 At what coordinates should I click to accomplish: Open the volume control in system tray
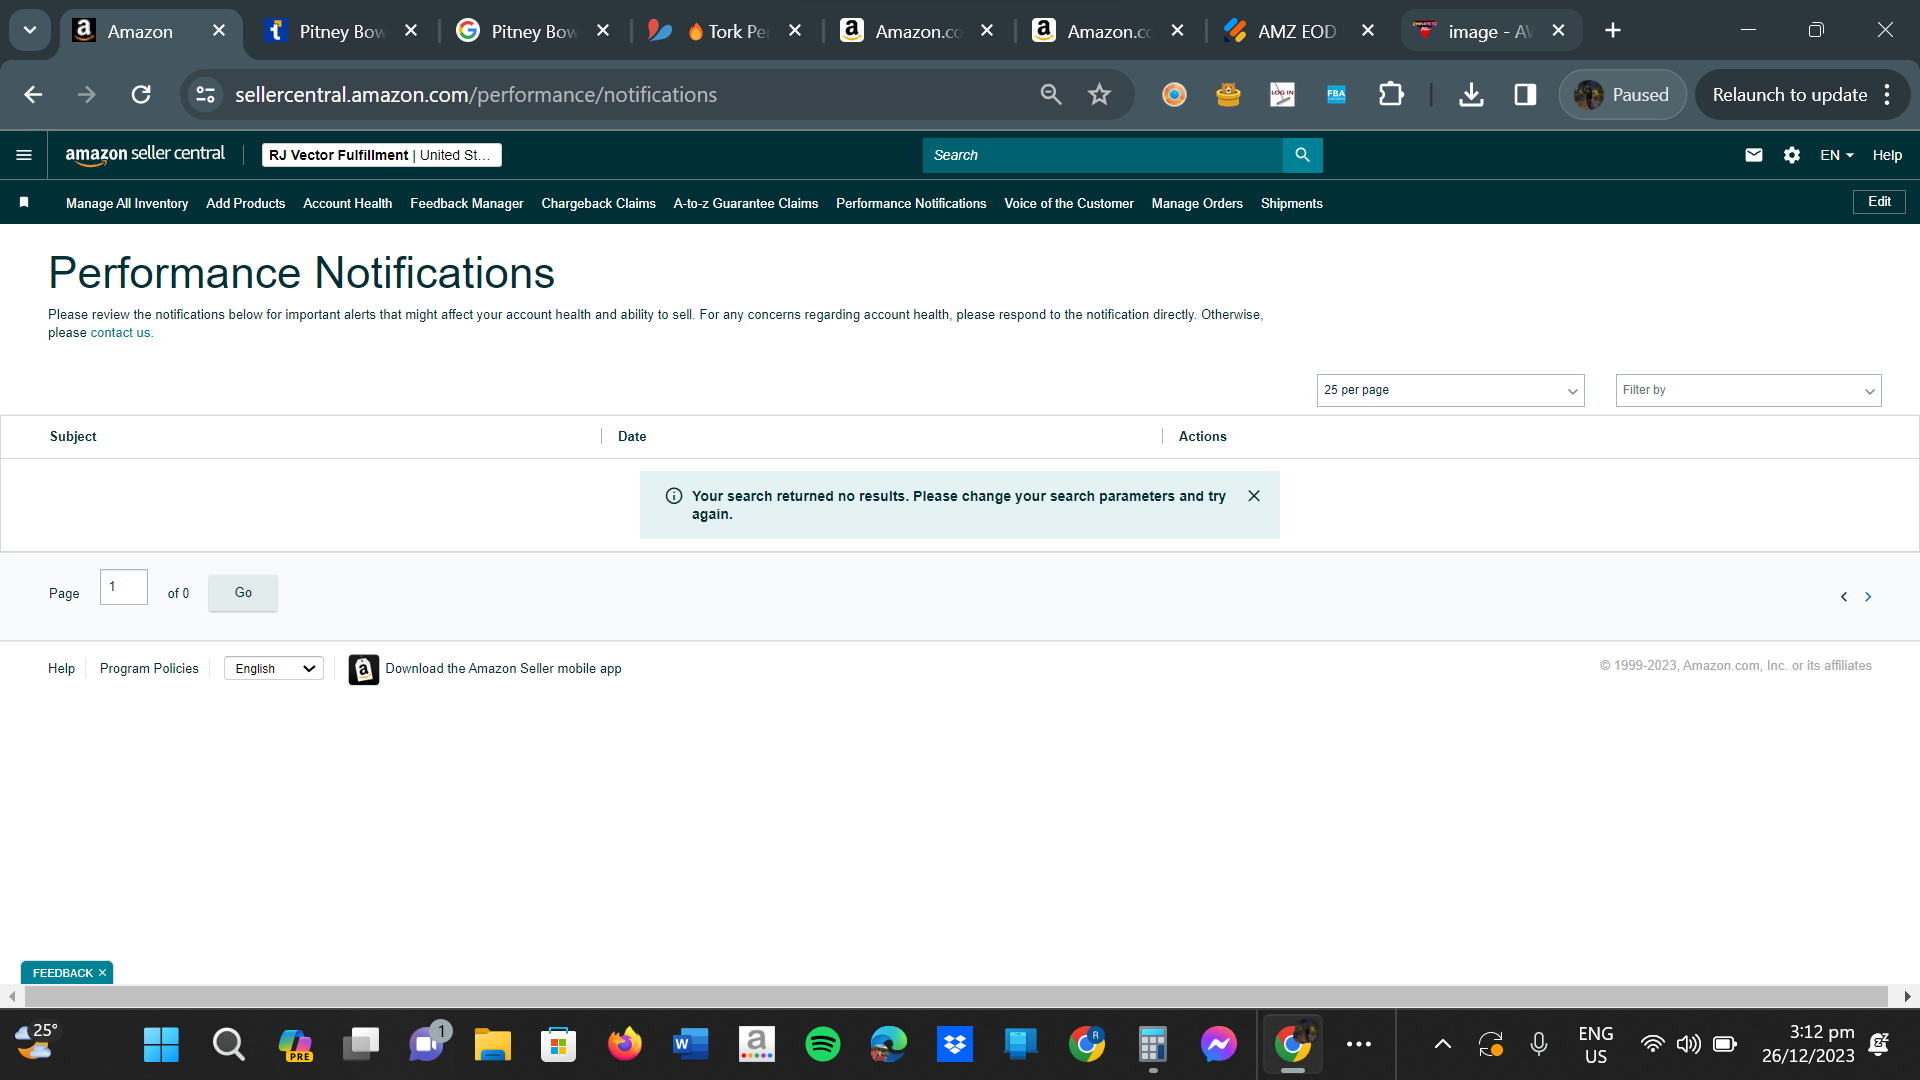pos(1688,1045)
